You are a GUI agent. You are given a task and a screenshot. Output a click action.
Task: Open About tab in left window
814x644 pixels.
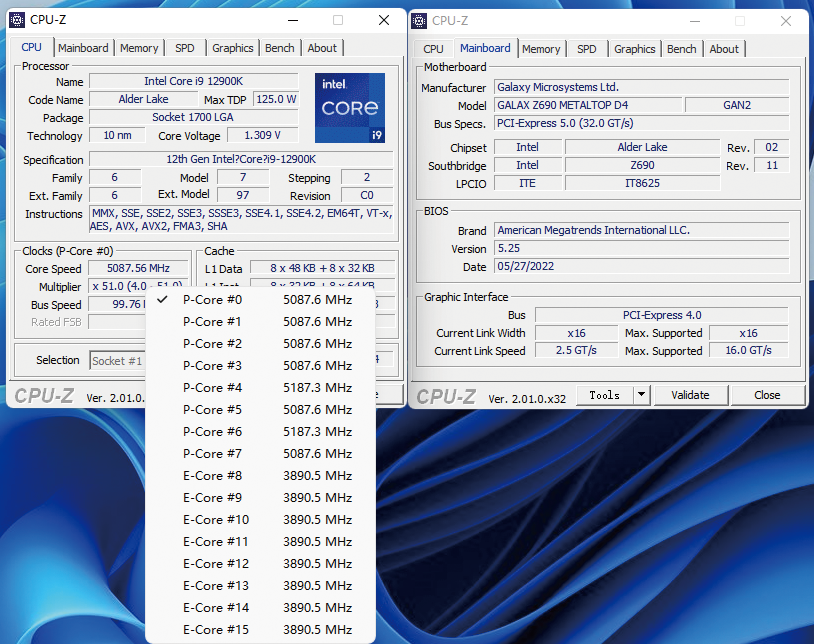[322, 48]
